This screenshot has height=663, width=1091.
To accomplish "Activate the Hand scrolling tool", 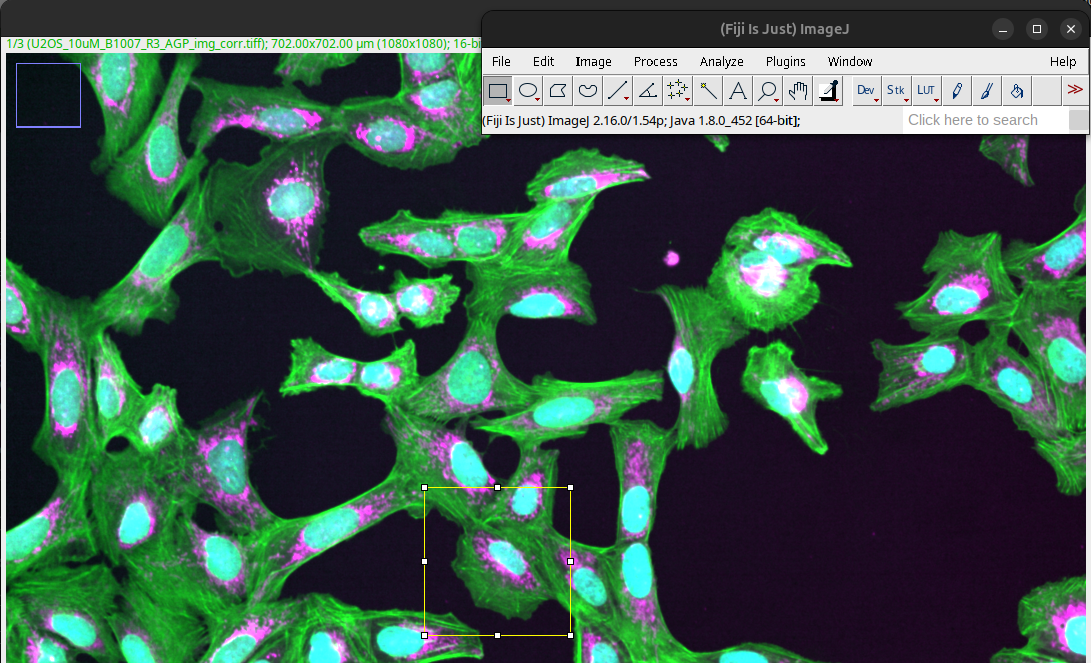I will 798,91.
